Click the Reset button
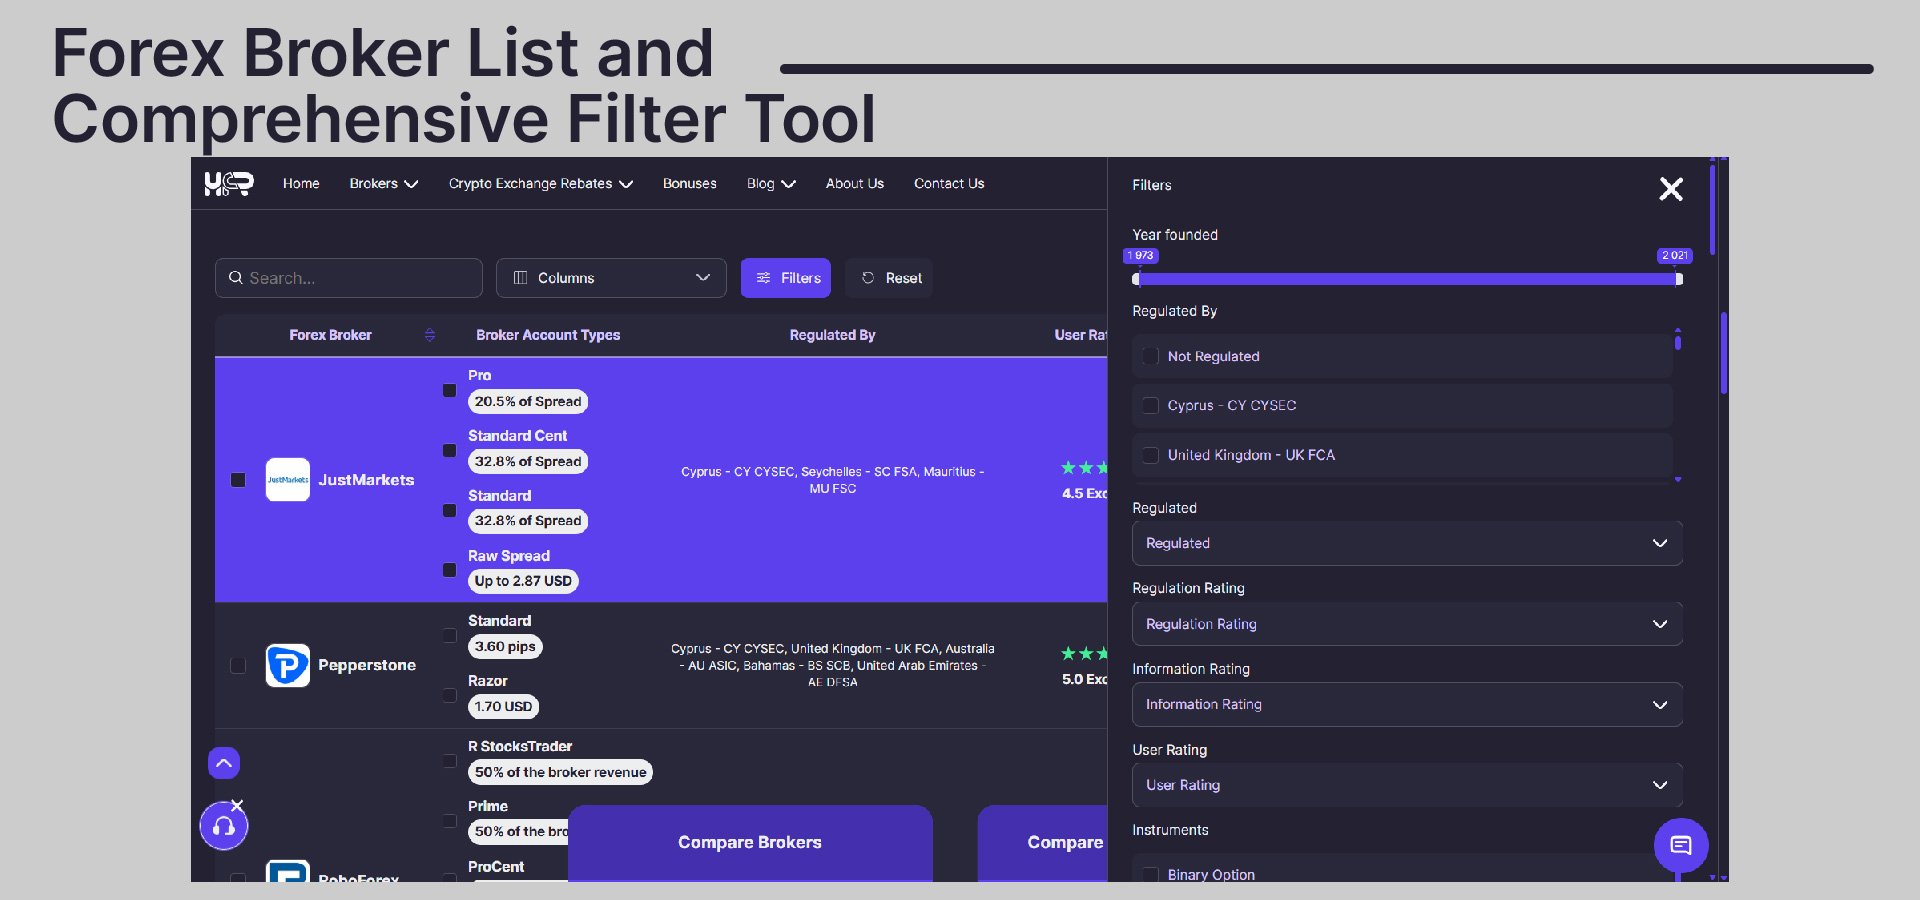1920x900 pixels. tap(890, 278)
